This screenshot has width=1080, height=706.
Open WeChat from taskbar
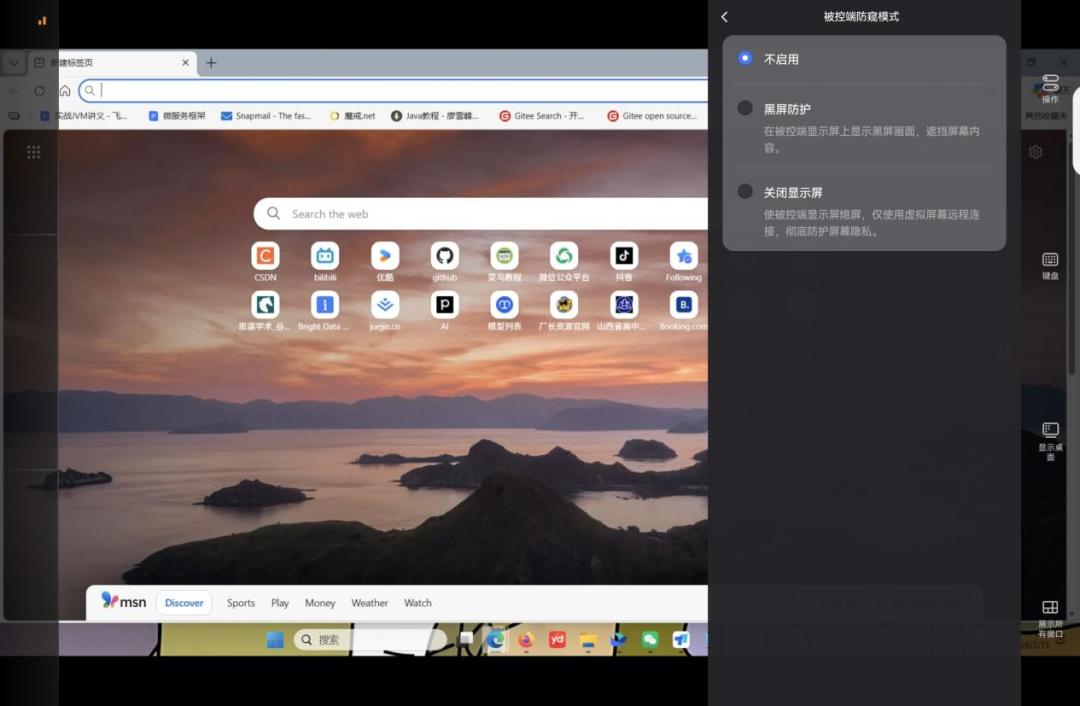coord(650,640)
